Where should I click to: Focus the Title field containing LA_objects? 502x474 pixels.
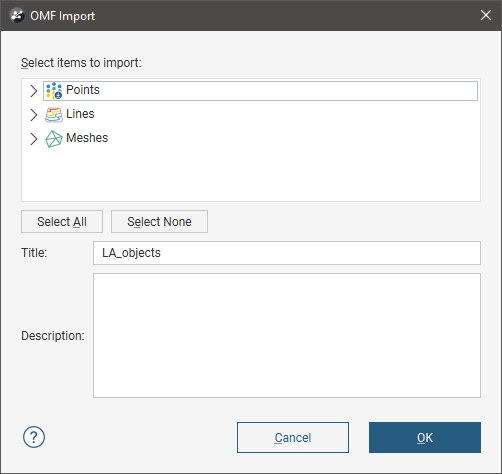287,253
